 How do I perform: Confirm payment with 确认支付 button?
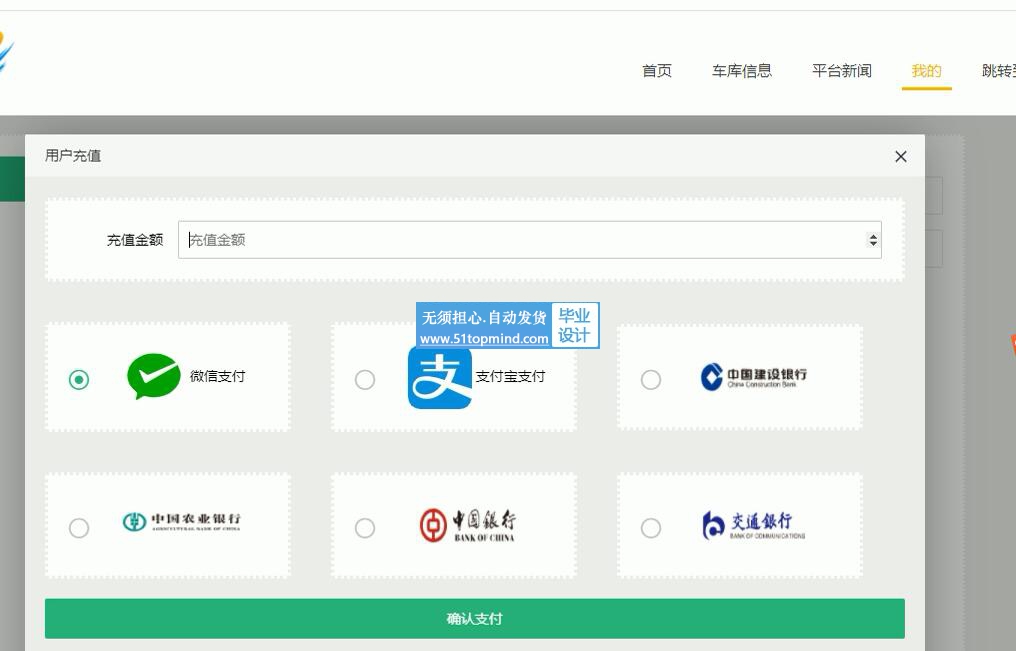pos(474,619)
